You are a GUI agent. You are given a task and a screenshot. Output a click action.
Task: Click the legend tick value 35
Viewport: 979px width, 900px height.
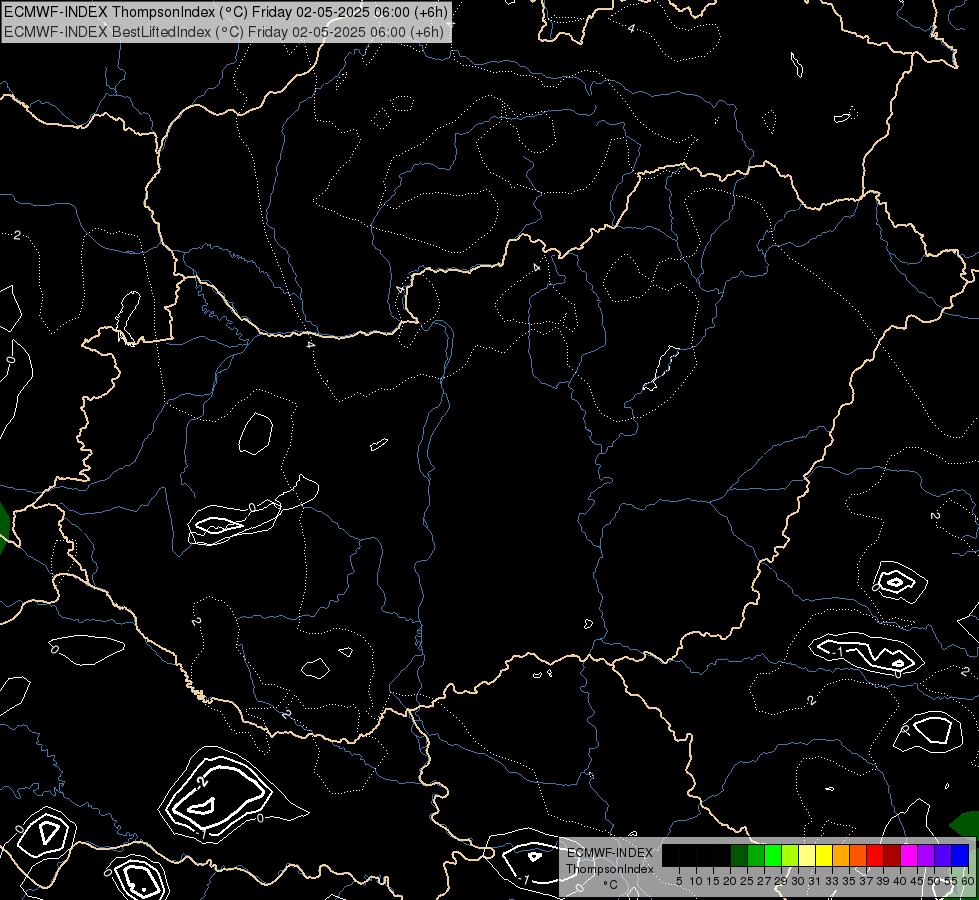tap(850, 881)
